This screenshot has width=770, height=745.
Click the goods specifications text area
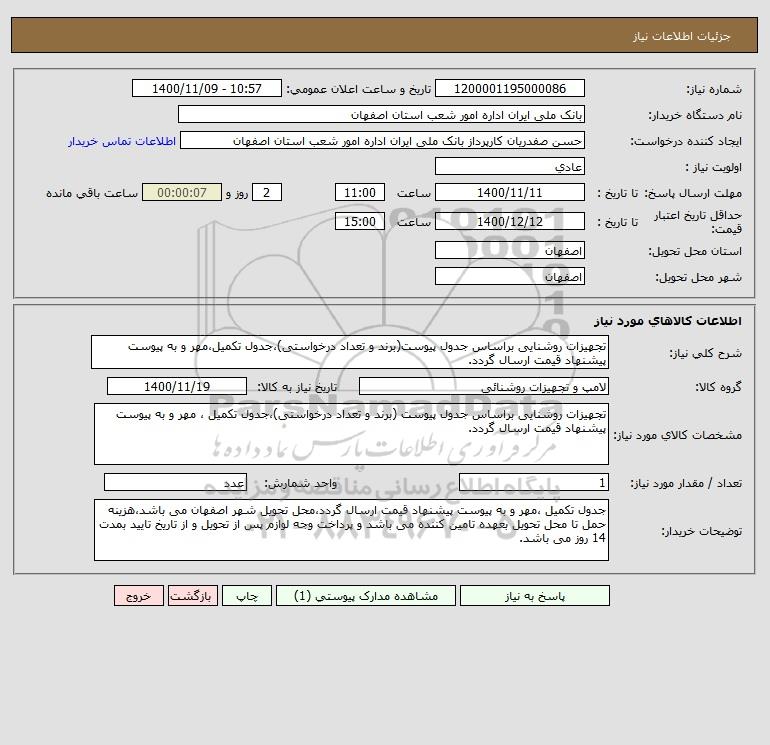(x=351, y=434)
